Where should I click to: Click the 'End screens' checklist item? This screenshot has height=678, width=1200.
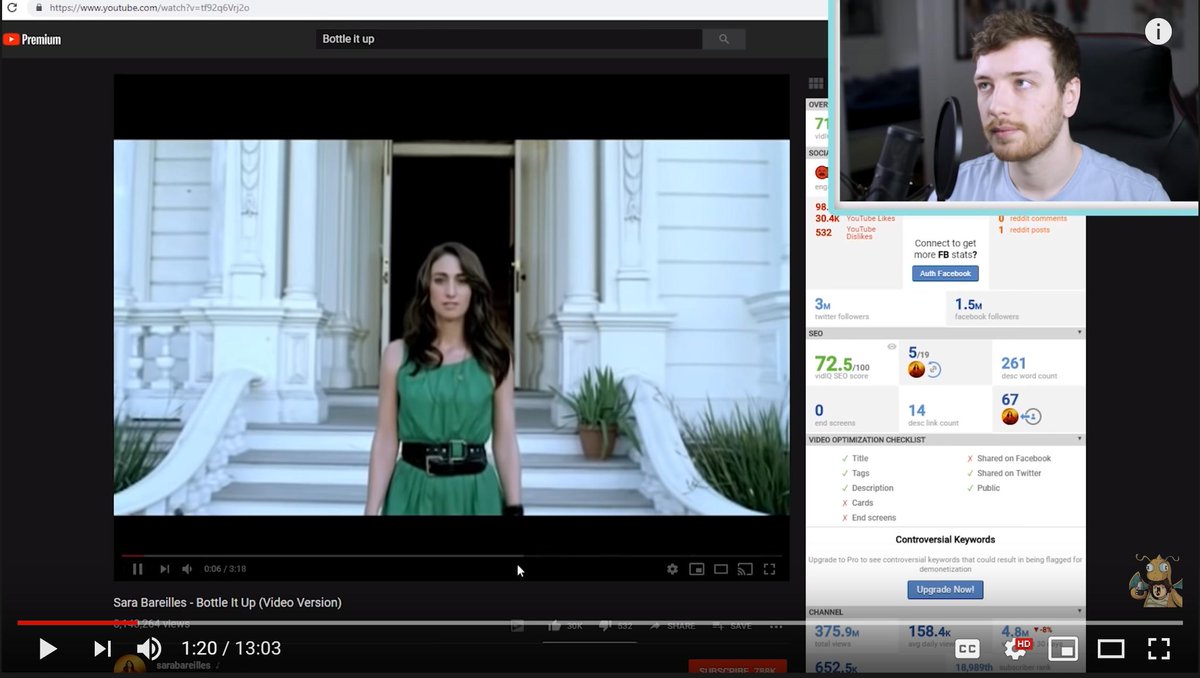873,518
